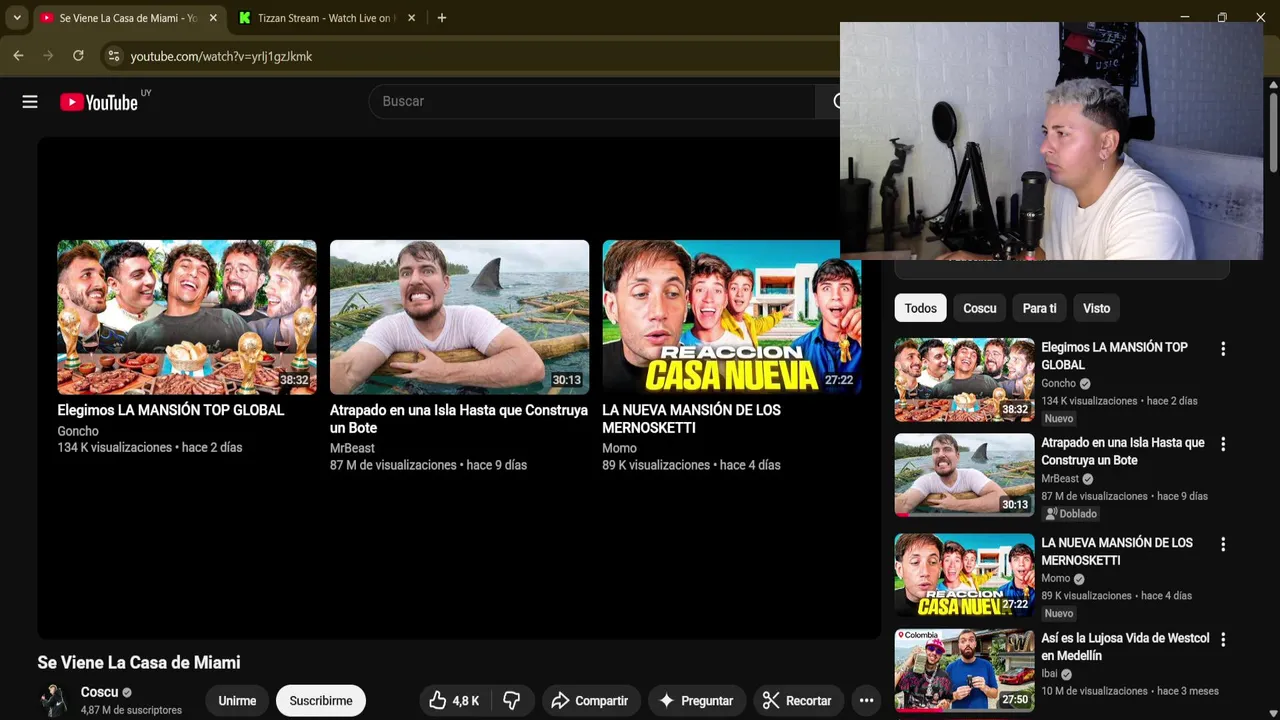Click end-screen channel name Goncho
Image resolution: width=1280 pixels, height=720 pixels.
[x=78, y=431]
